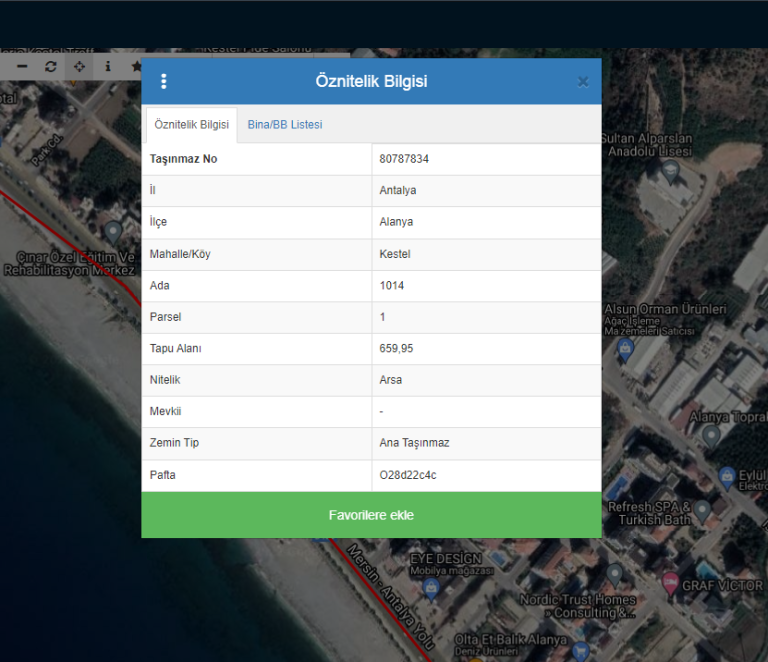Image resolution: width=768 pixels, height=662 pixels.
Task: Click Sultan Alparslan Anadolu Lisesi map pin
Action: (670, 171)
